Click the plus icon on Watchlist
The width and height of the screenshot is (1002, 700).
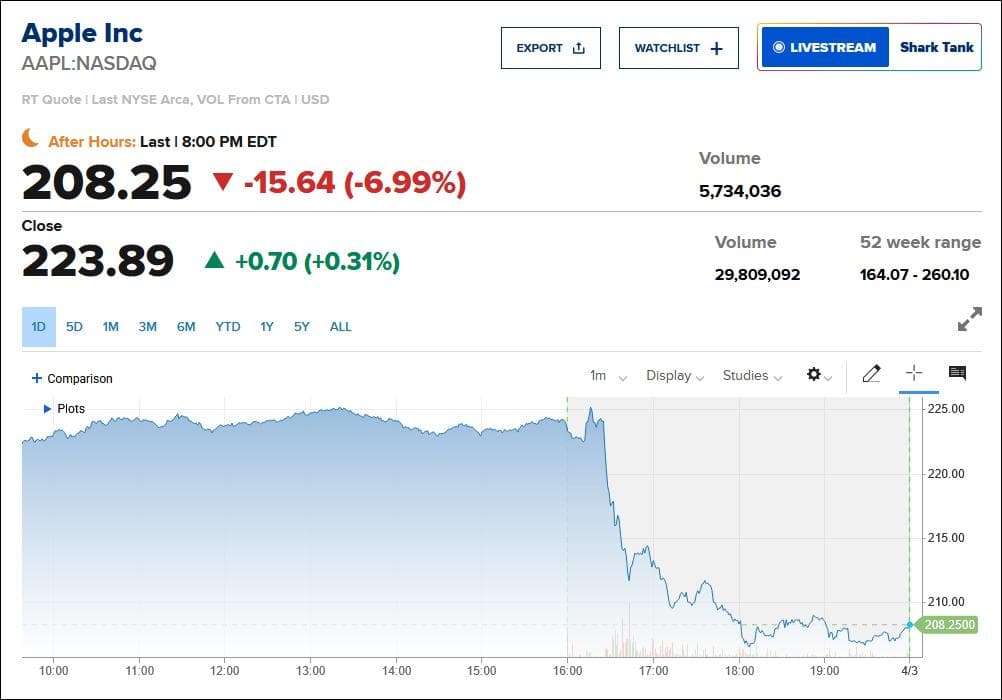coord(717,49)
